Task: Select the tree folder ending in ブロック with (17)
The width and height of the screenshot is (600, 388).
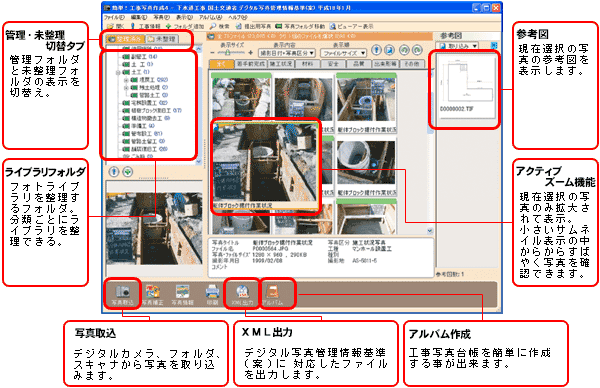Action: point(152,111)
